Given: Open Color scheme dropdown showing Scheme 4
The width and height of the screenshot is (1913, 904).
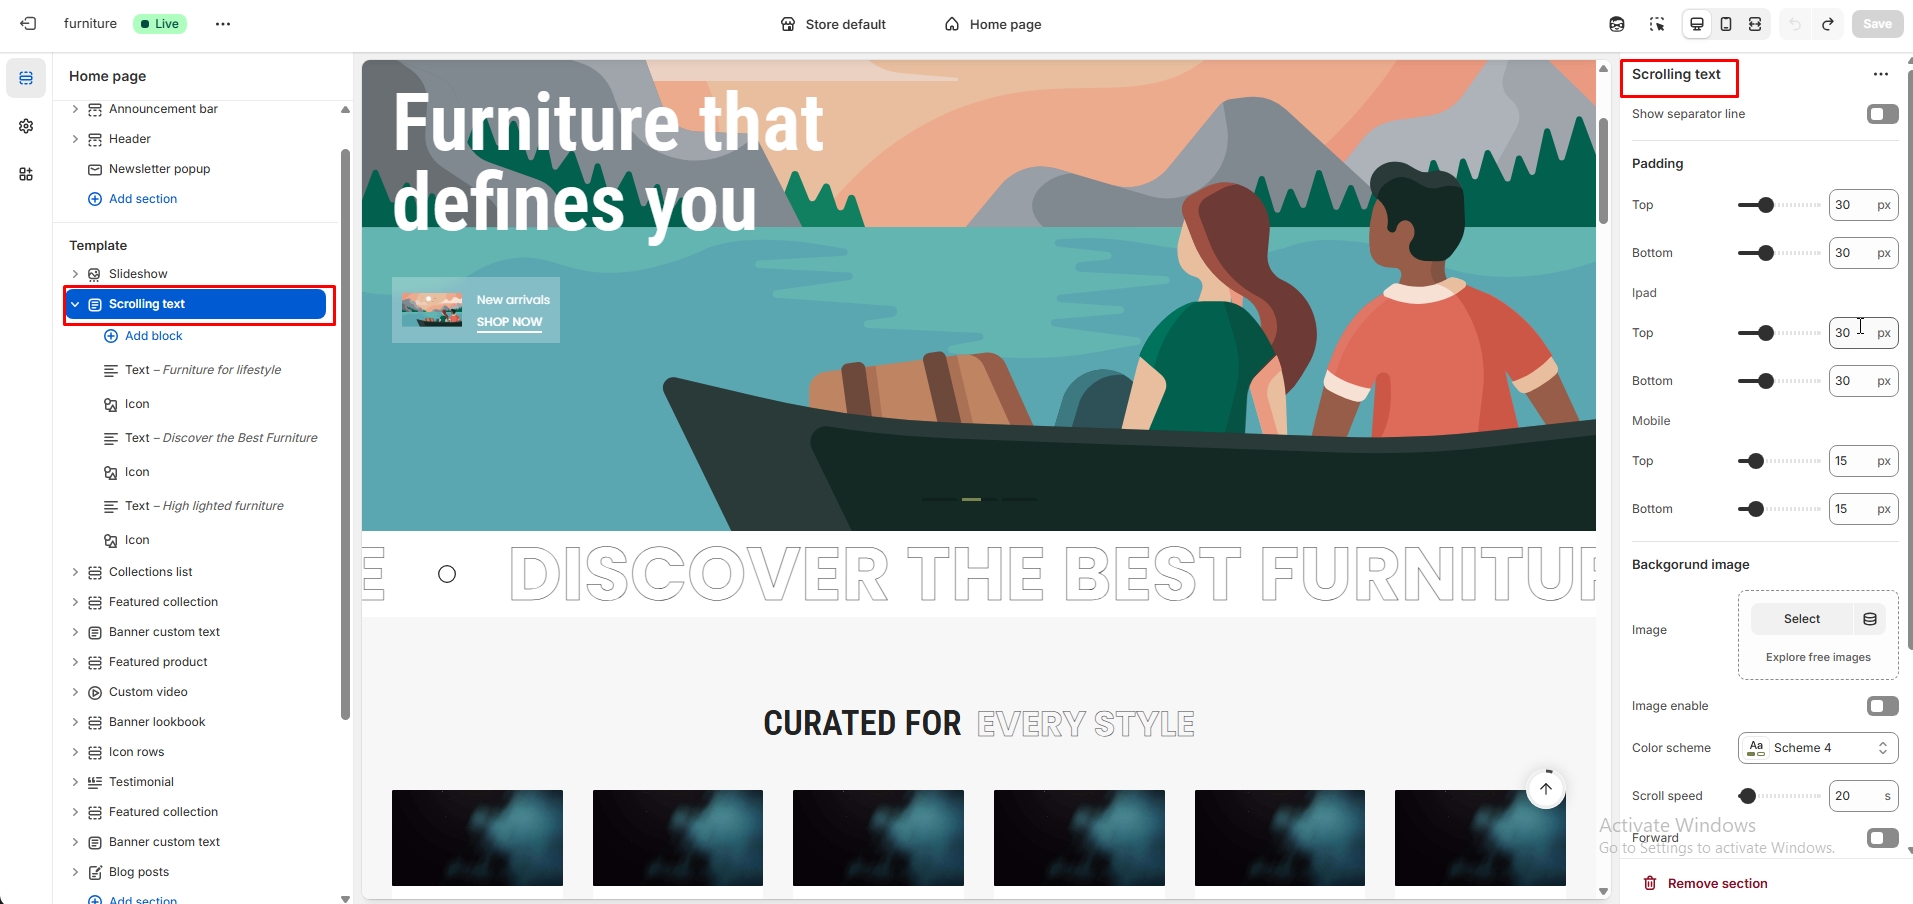Looking at the screenshot, I should pyautogui.click(x=1818, y=748).
